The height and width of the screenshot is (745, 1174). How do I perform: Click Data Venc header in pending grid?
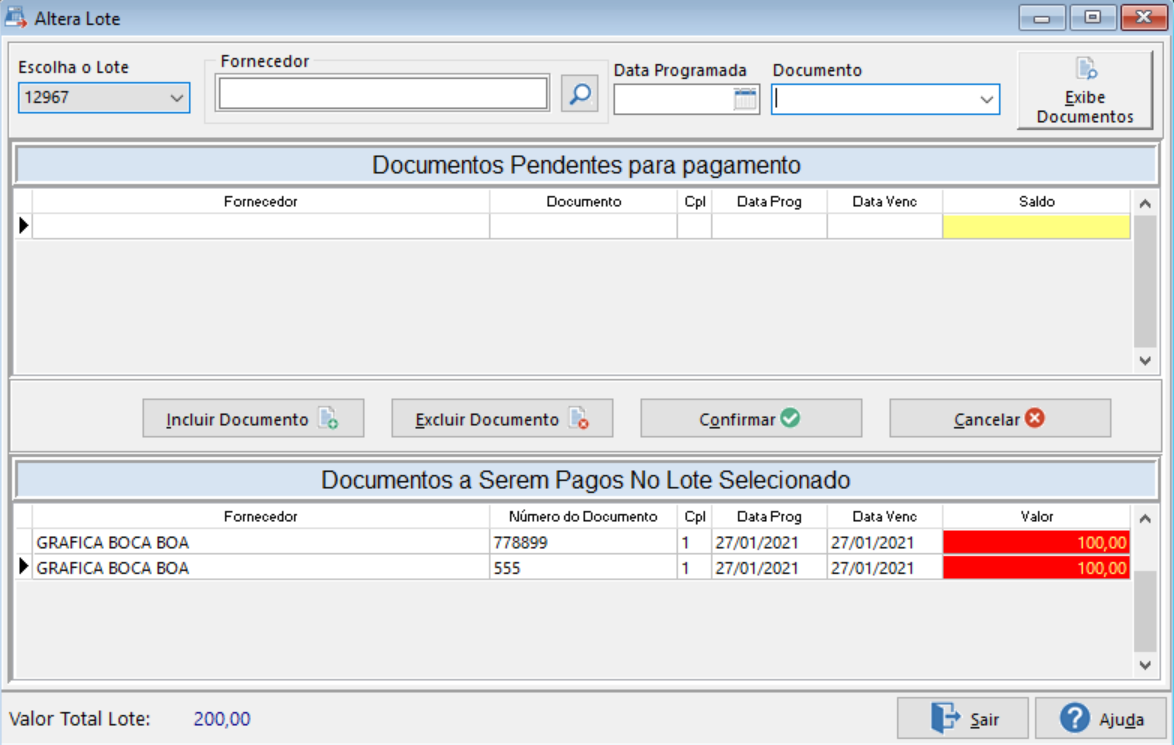(884, 201)
